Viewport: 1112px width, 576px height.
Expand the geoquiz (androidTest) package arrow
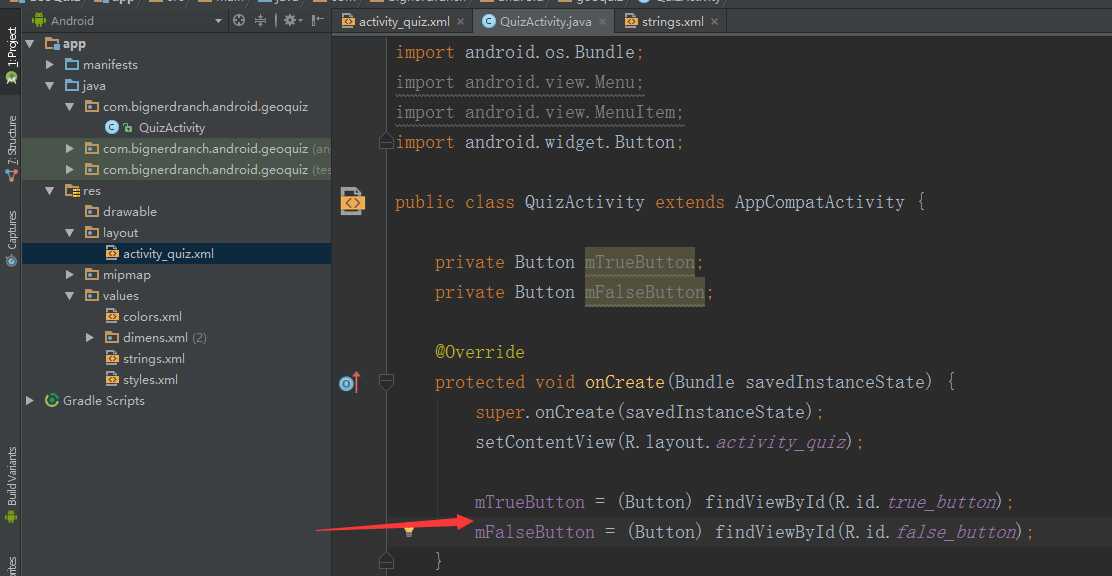click(70, 149)
